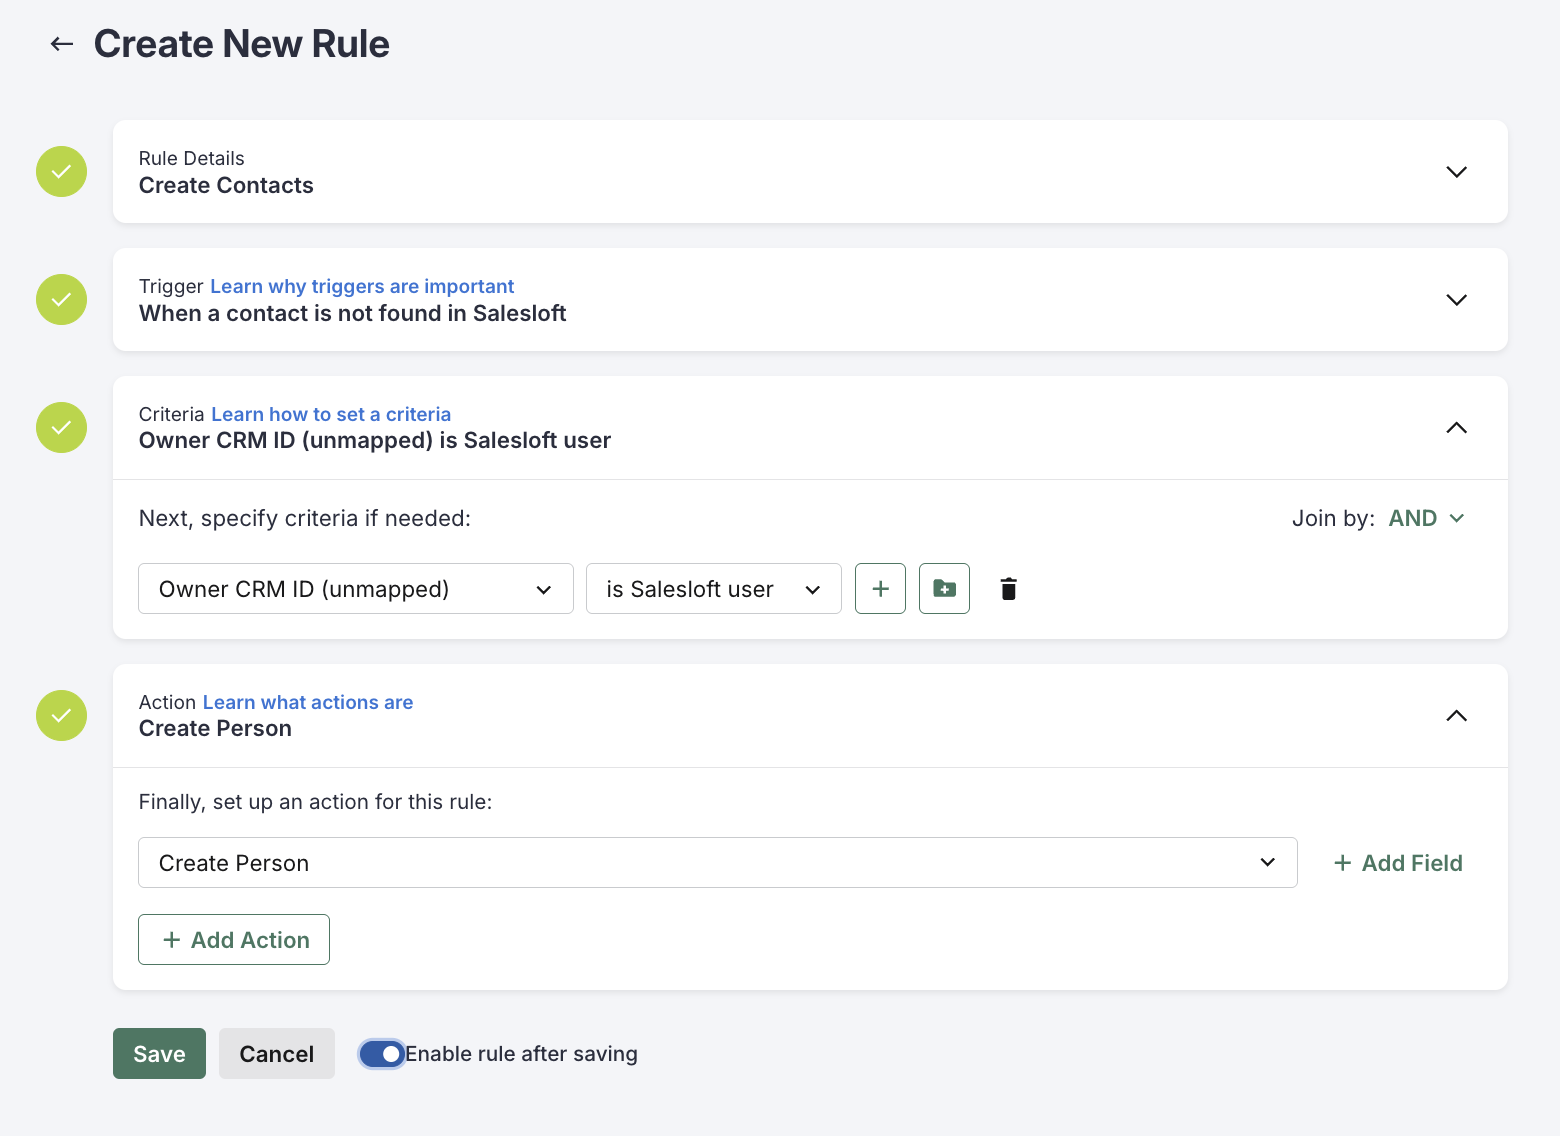This screenshot has width=1560, height=1136.
Task: Click the green checkmark beside Rule Details
Action: point(62,172)
